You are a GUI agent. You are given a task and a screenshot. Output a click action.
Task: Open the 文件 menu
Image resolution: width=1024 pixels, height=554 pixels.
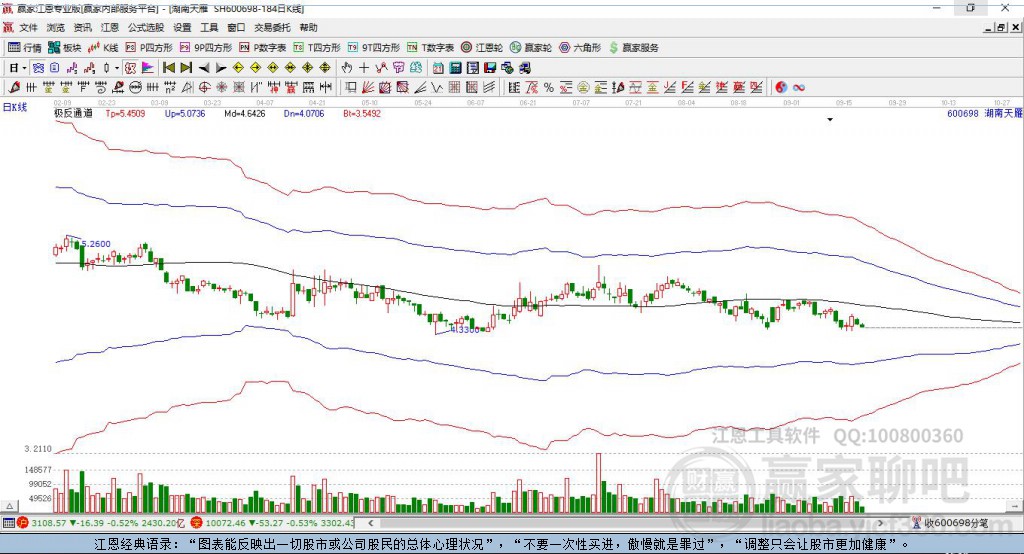coord(28,27)
